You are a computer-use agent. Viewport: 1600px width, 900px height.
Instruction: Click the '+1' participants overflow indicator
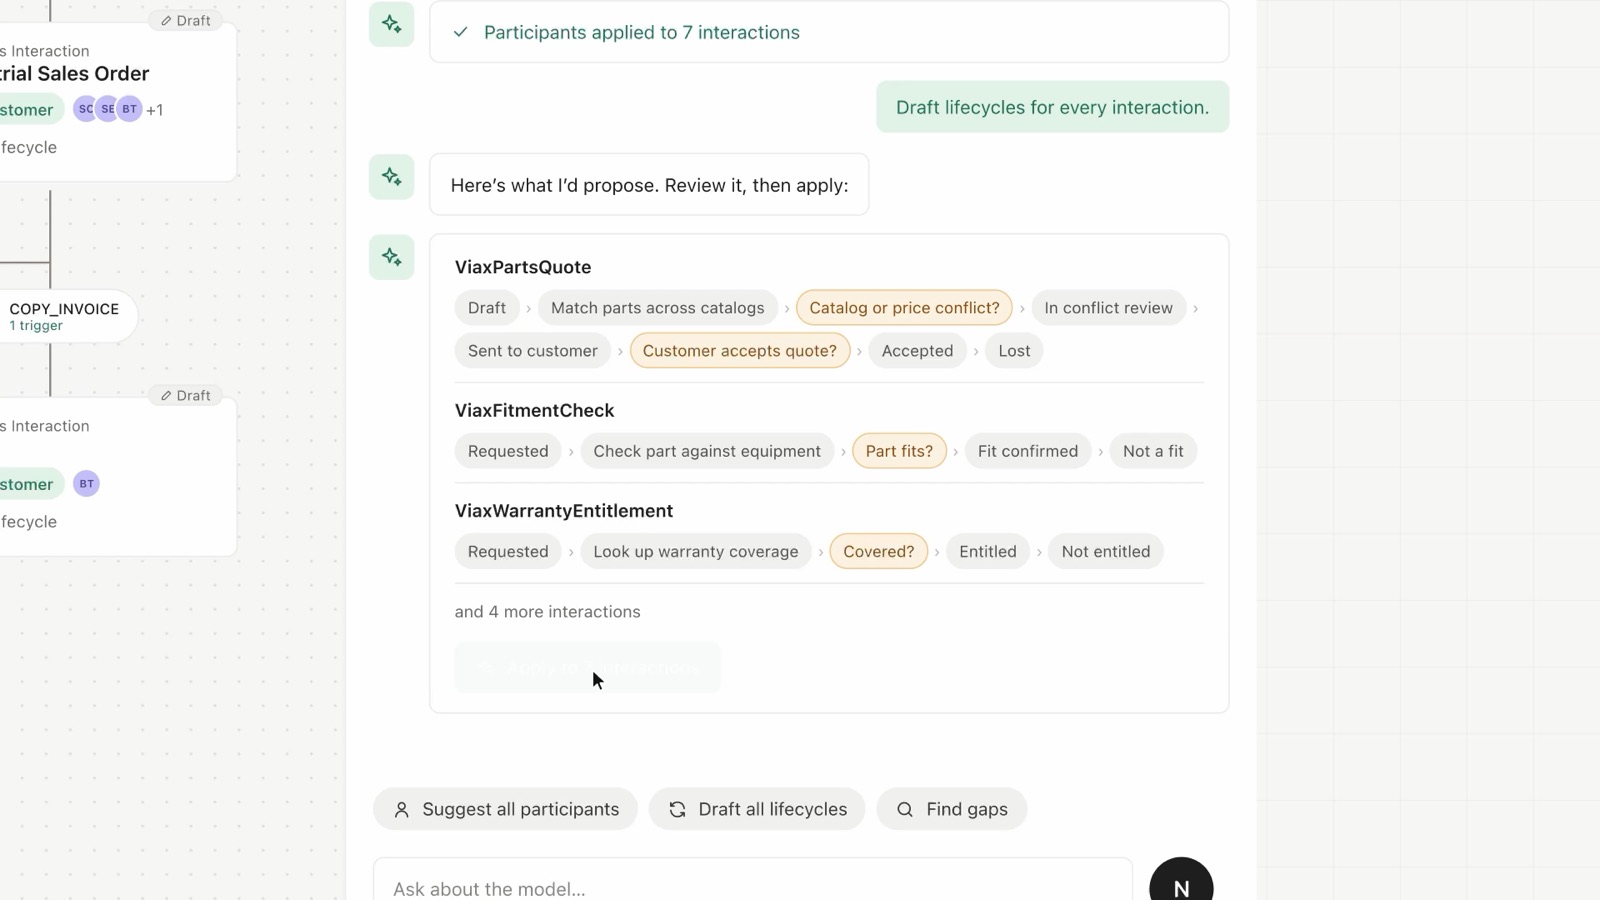tap(155, 110)
